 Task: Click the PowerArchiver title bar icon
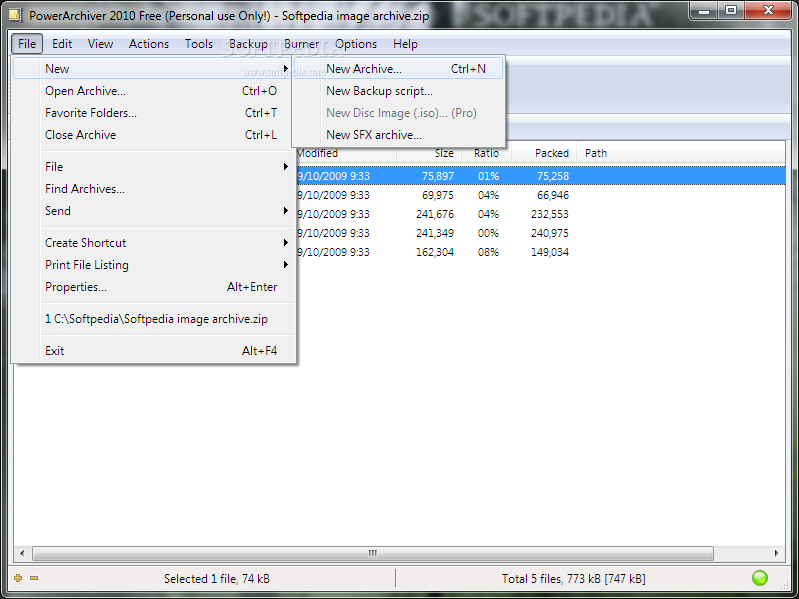point(15,15)
